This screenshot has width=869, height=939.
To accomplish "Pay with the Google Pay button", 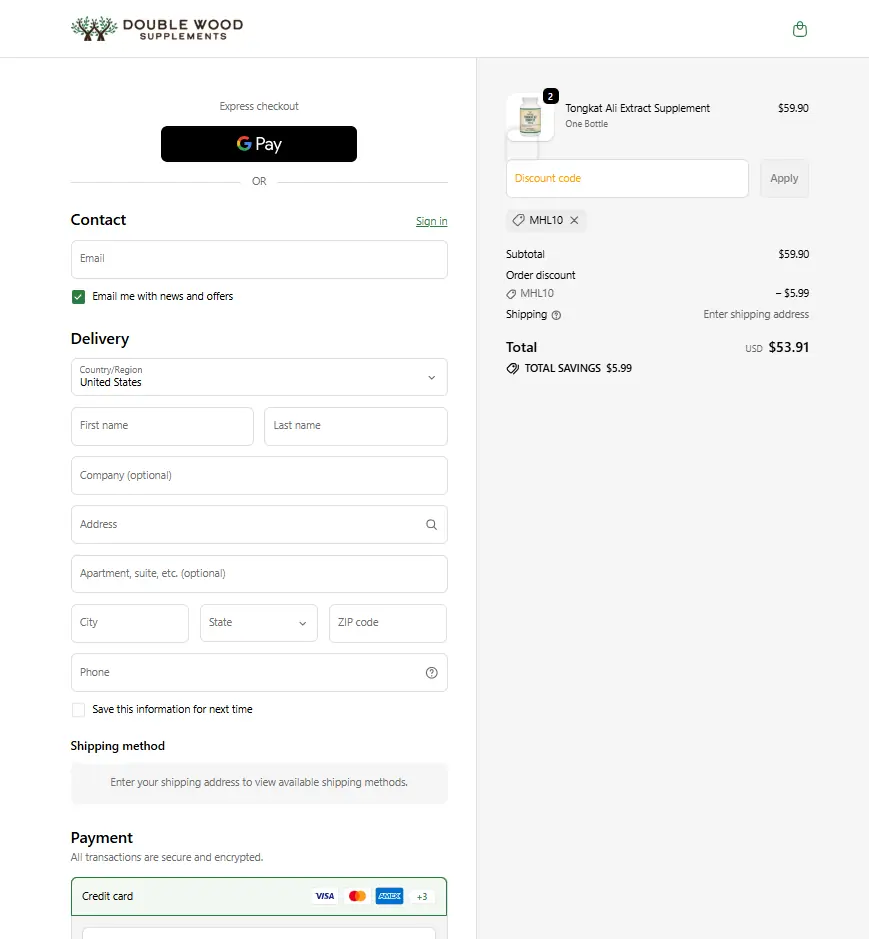I will 259,144.
